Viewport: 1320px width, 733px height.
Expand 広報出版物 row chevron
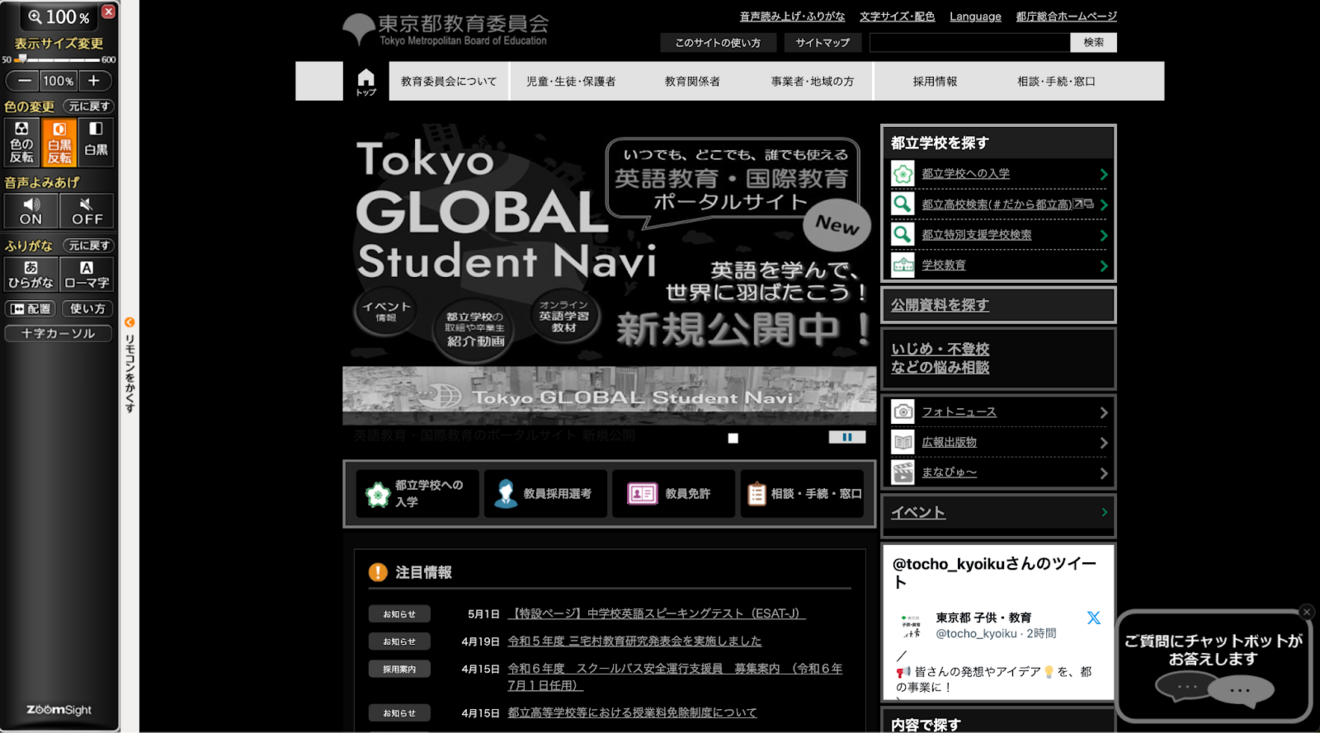(1104, 442)
